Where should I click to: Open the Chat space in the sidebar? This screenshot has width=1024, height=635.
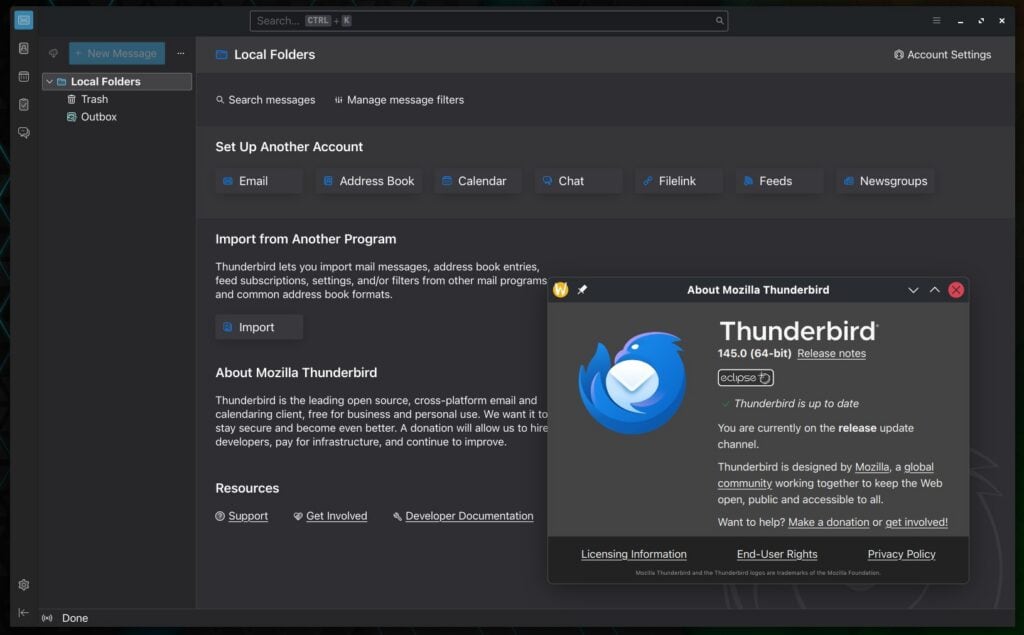[x=23, y=132]
